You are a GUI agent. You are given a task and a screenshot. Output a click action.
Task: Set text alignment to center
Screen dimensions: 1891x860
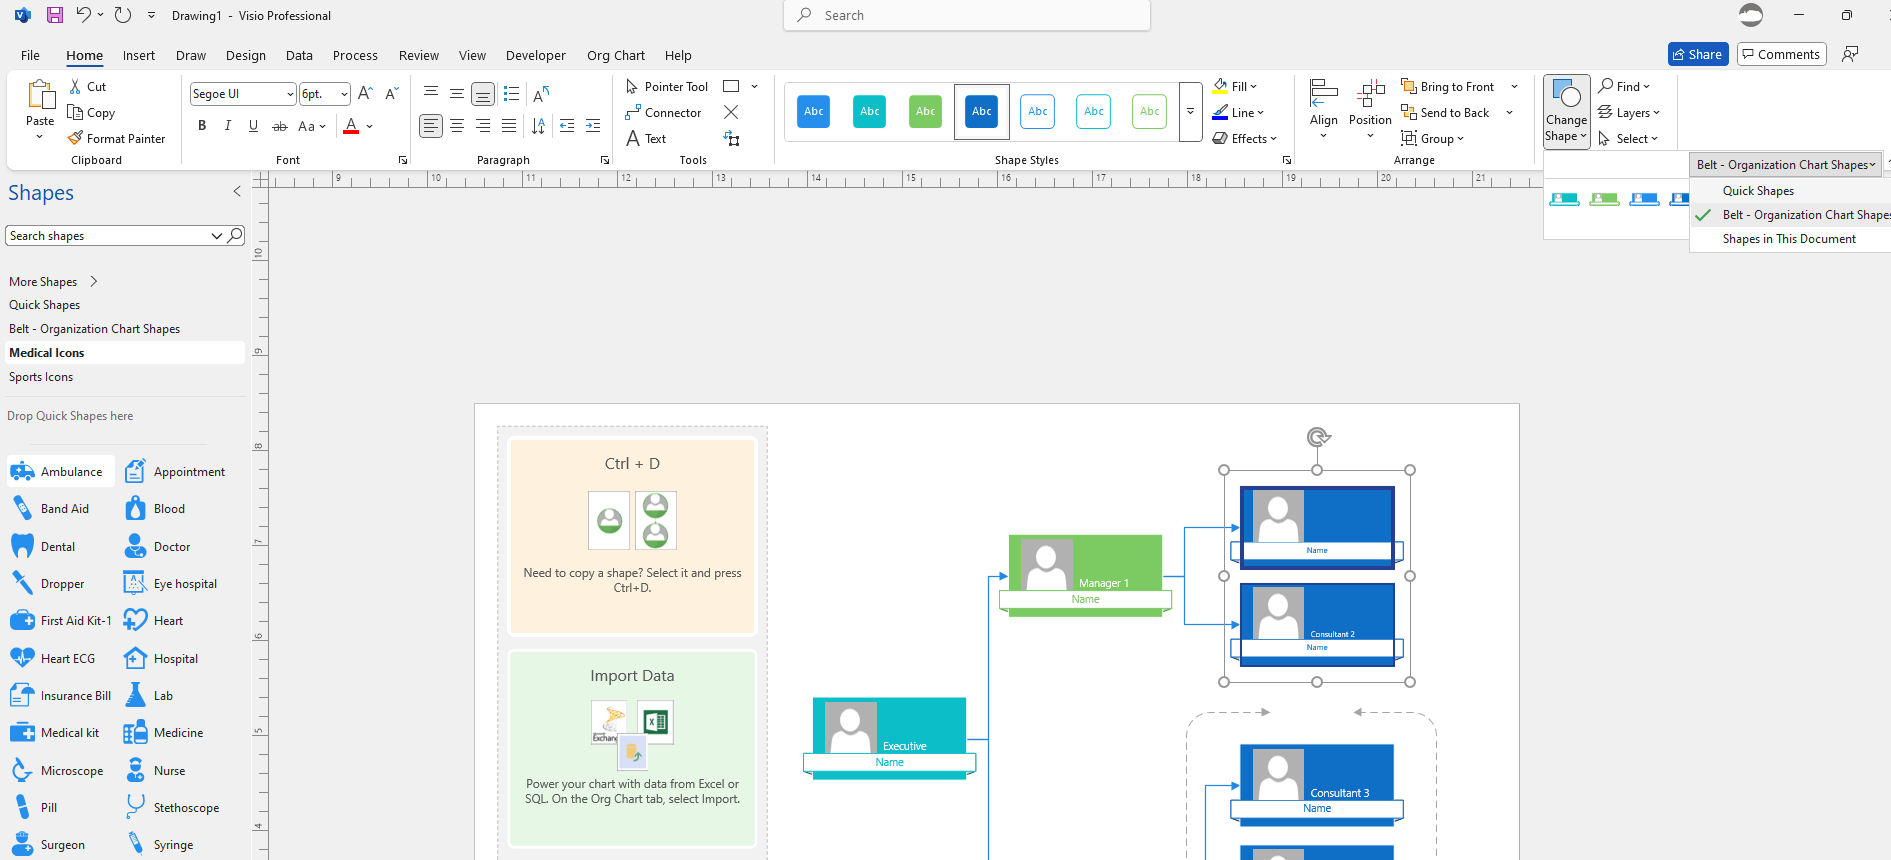pos(457,125)
